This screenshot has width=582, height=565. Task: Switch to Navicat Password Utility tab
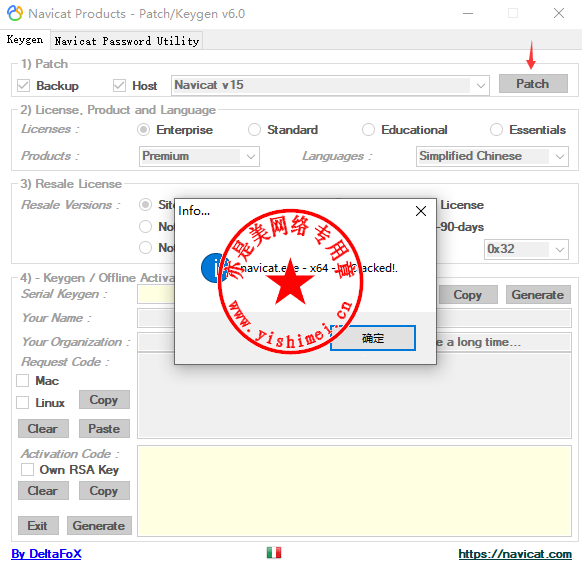[x=127, y=40]
